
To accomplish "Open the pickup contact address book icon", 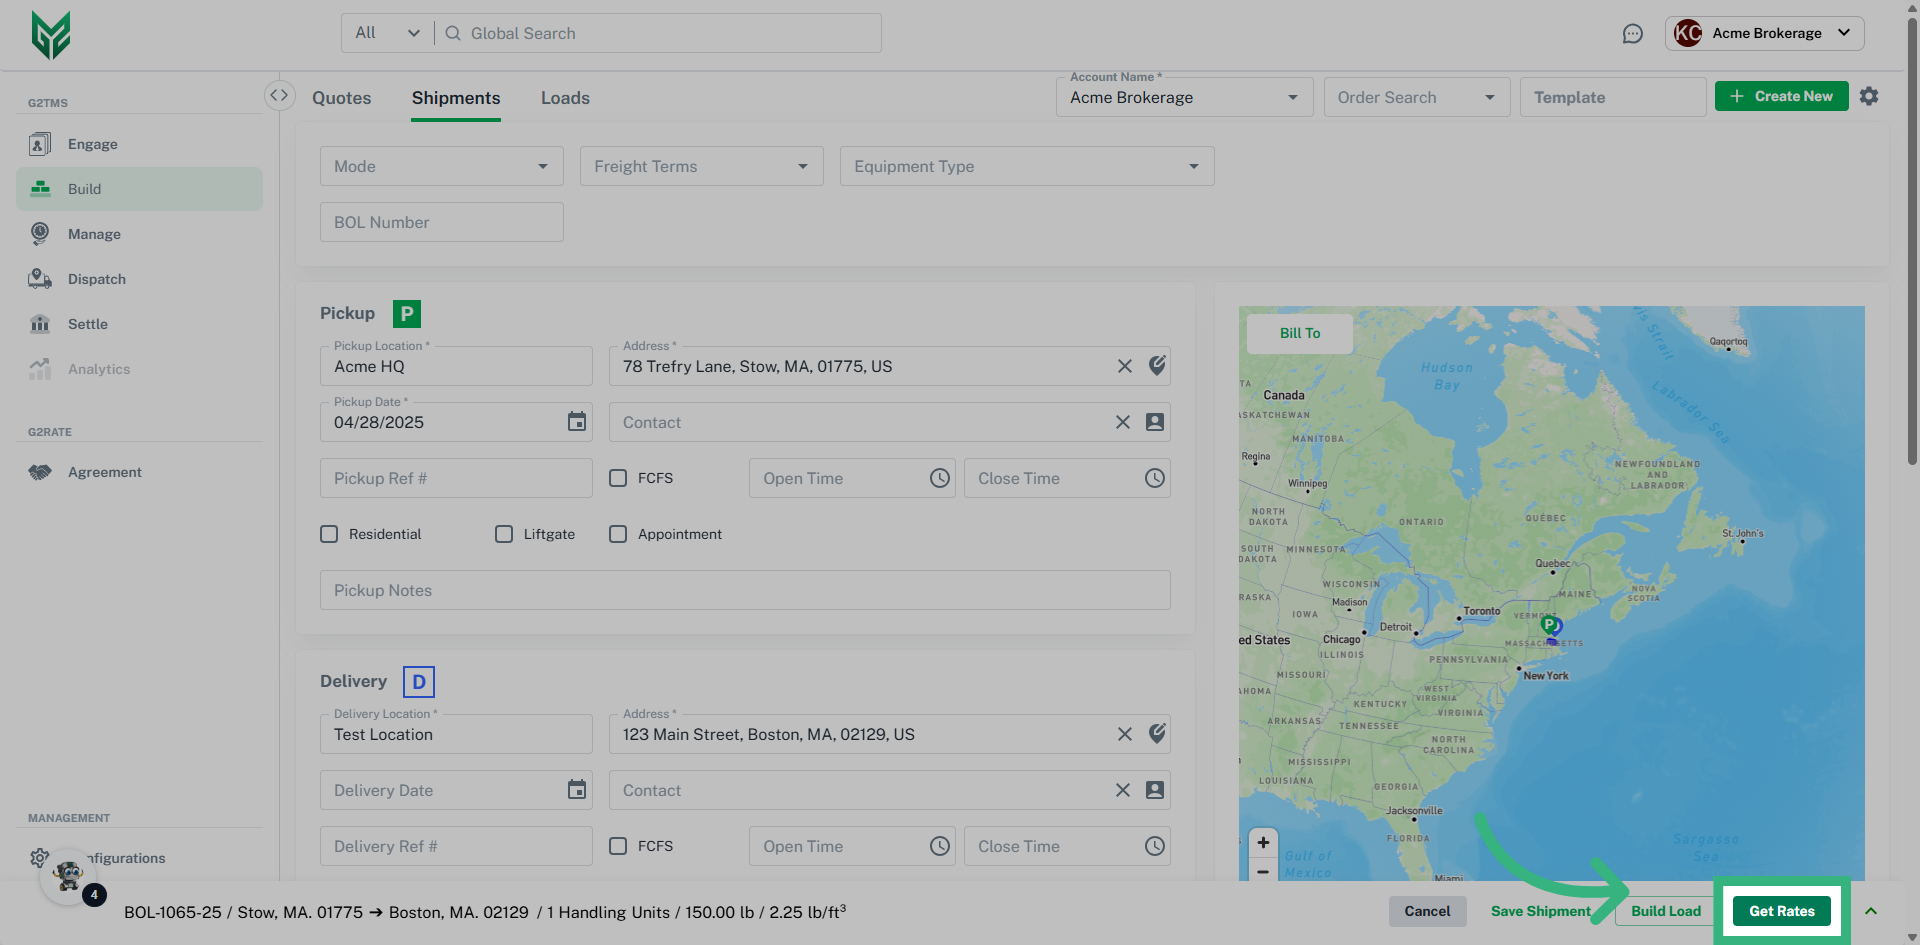I will (x=1154, y=422).
